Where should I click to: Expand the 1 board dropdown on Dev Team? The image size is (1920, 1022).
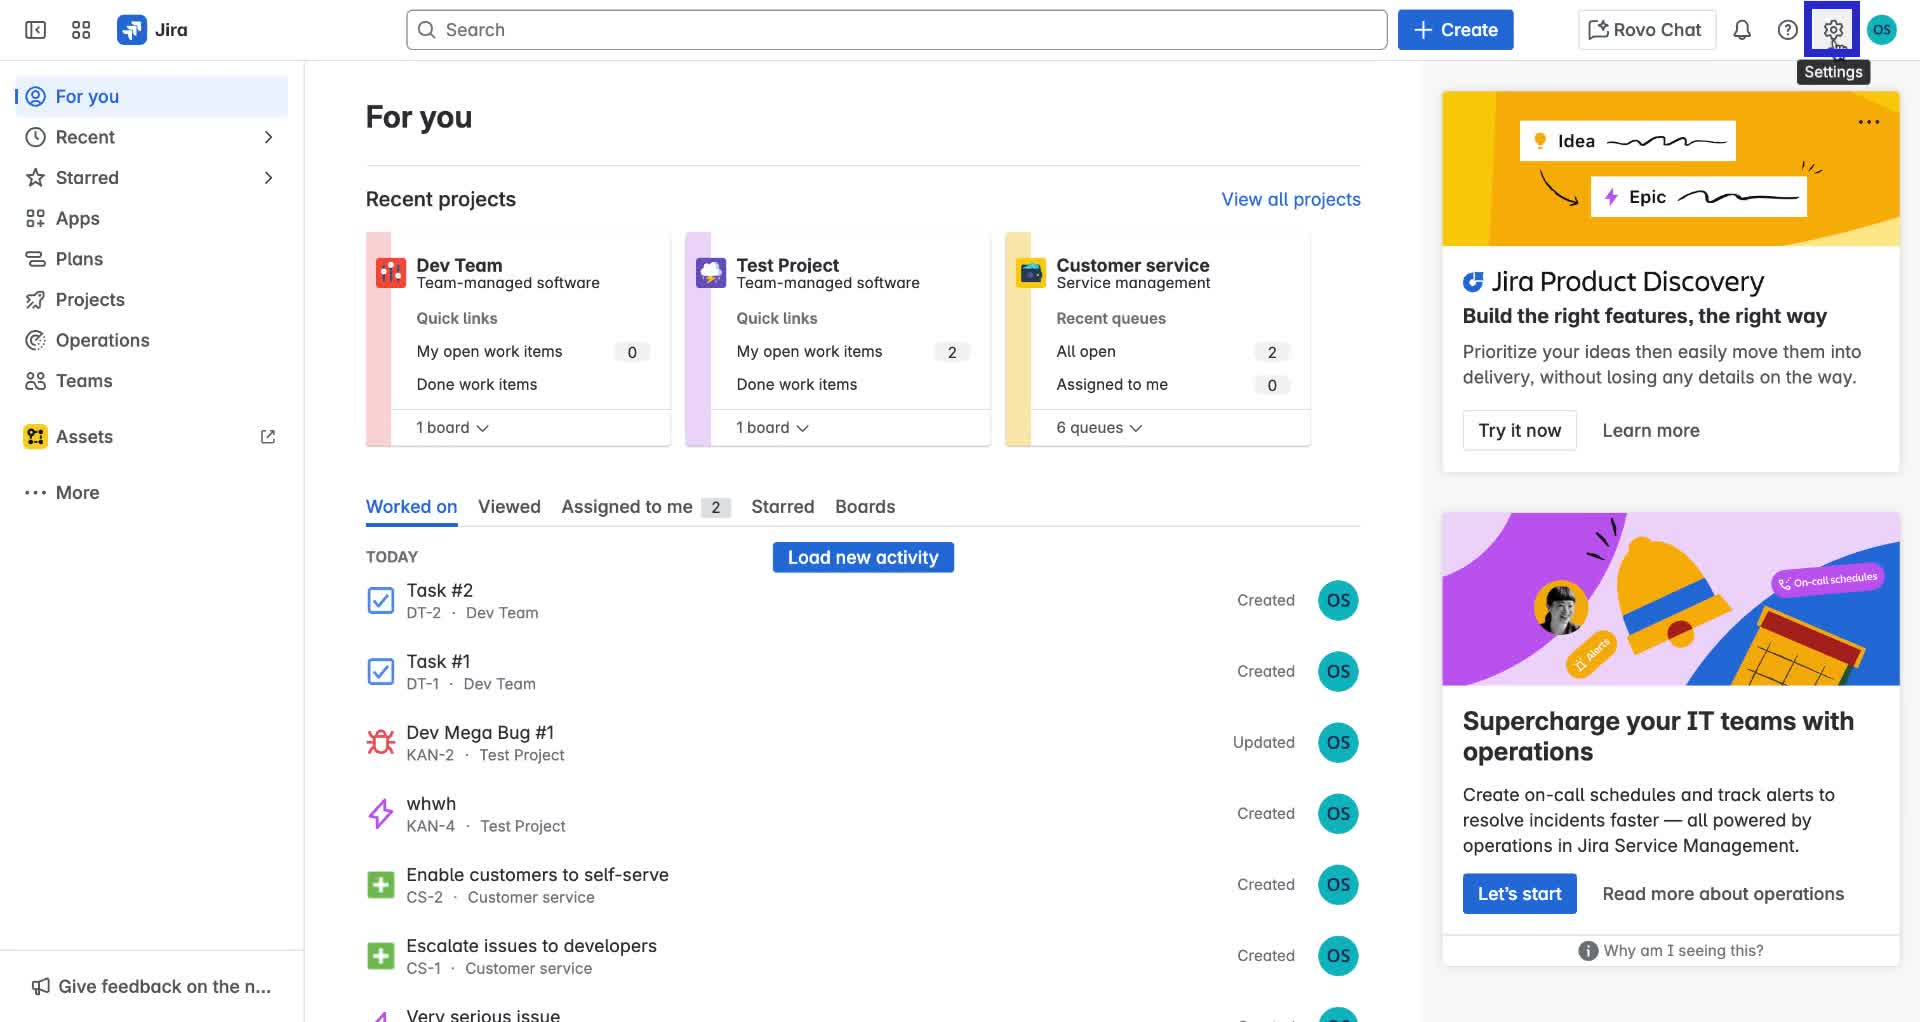coord(452,427)
